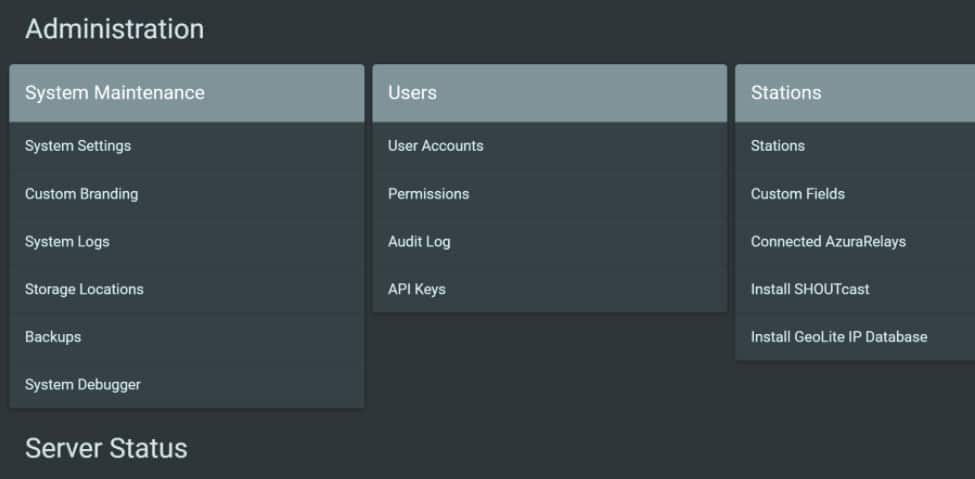Edit Custom Fields
This screenshot has height=479, width=975.
tap(798, 194)
